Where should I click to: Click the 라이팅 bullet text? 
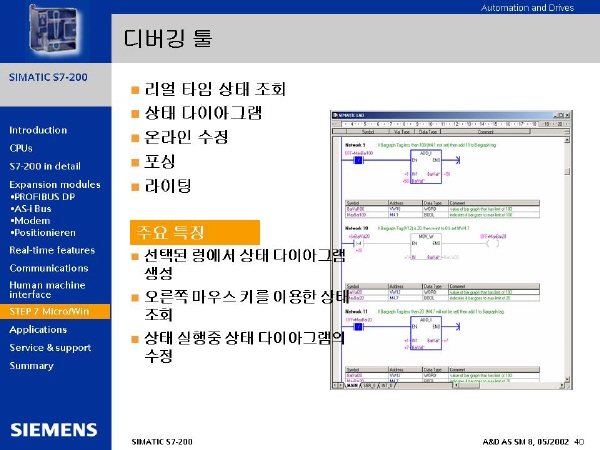click(x=168, y=186)
